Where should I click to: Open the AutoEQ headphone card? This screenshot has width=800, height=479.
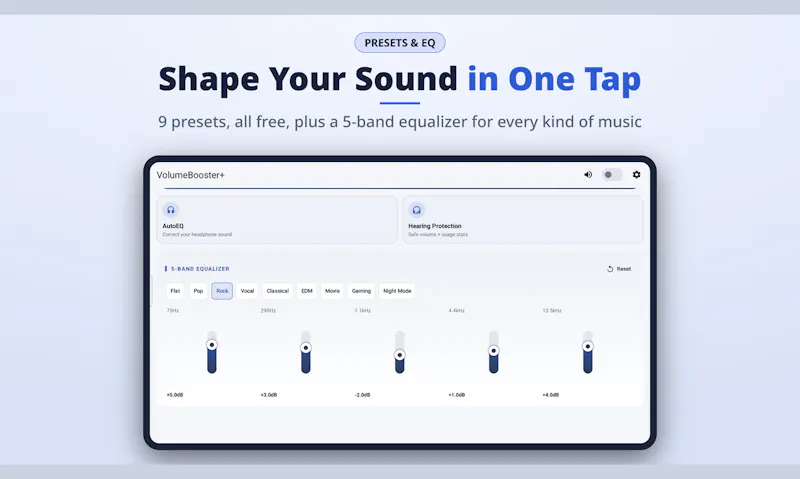pyautogui.click(x=277, y=219)
